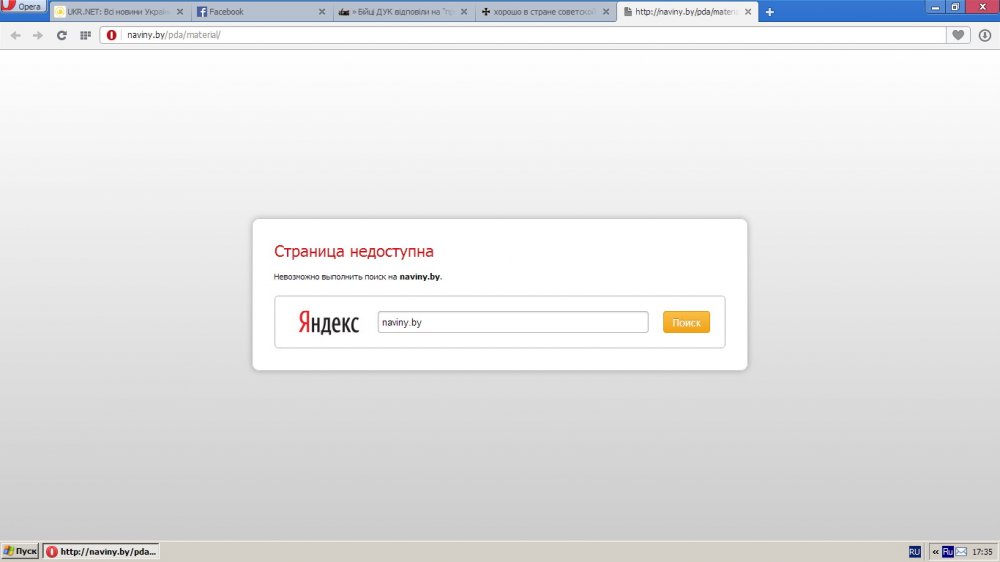The image size is (1000, 562).
Task: Click the bold naviny.by text in message
Action: pos(420,277)
